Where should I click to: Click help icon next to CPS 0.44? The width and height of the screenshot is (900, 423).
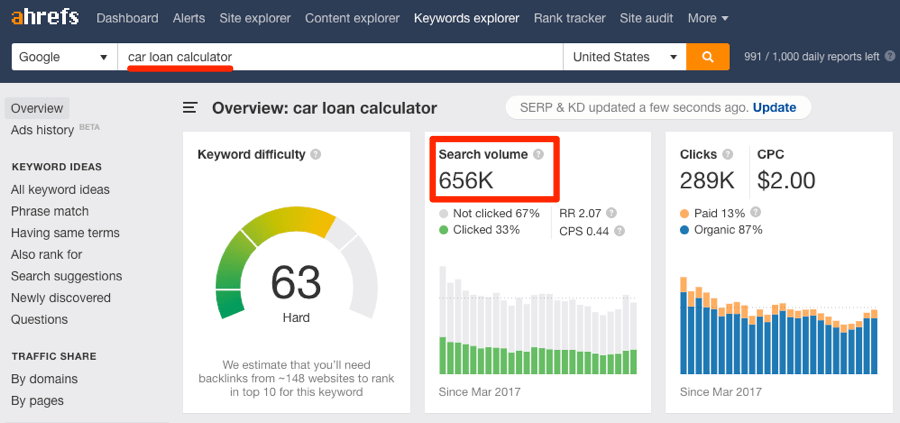pos(619,231)
